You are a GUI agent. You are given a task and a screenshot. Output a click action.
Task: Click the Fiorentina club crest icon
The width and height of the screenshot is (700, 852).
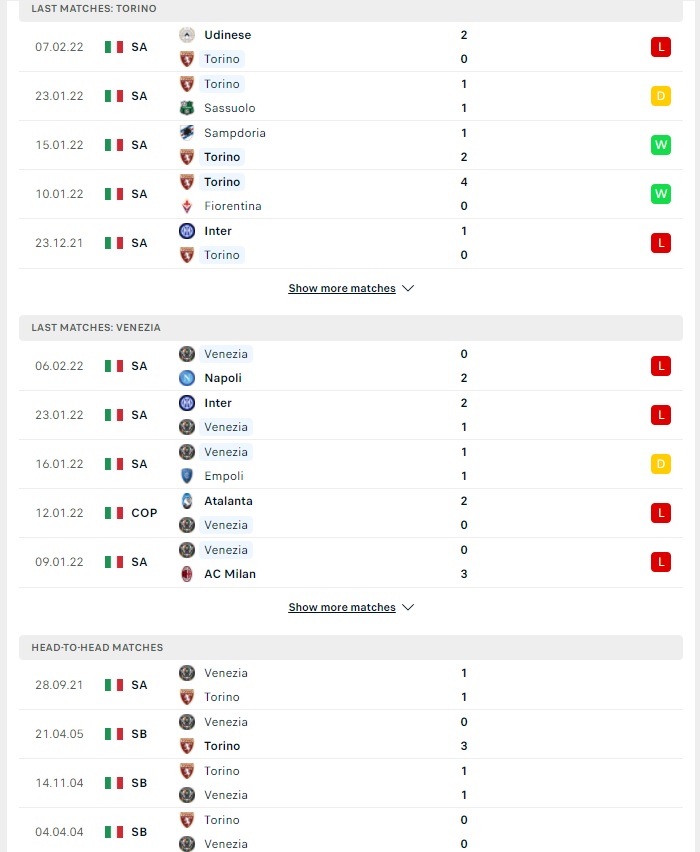coord(186,206)
